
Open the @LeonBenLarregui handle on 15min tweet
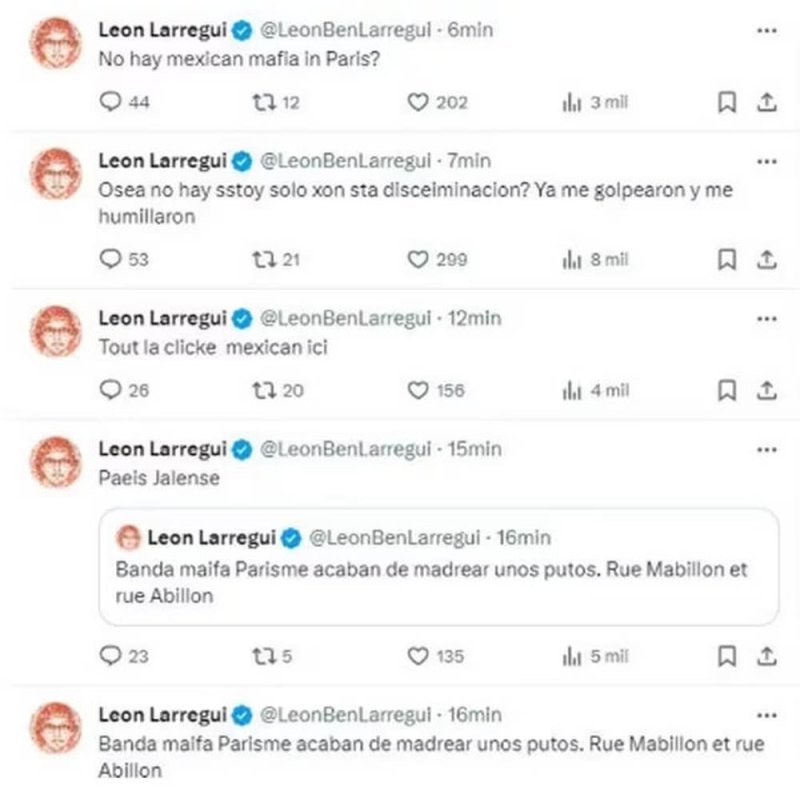point(345,449)
